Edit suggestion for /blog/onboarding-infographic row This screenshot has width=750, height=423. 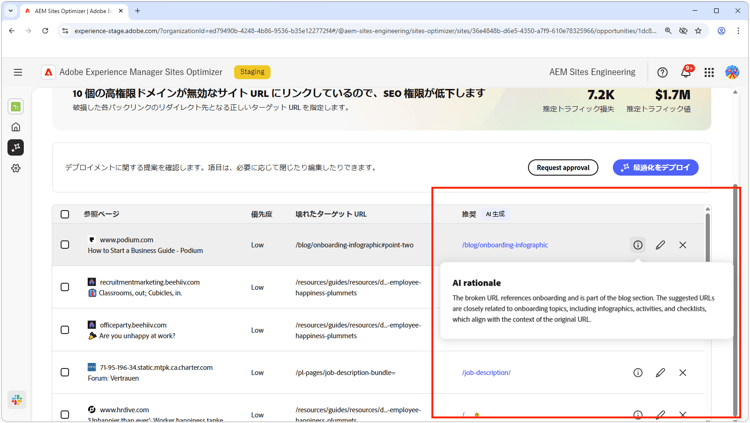pos(660,245)
